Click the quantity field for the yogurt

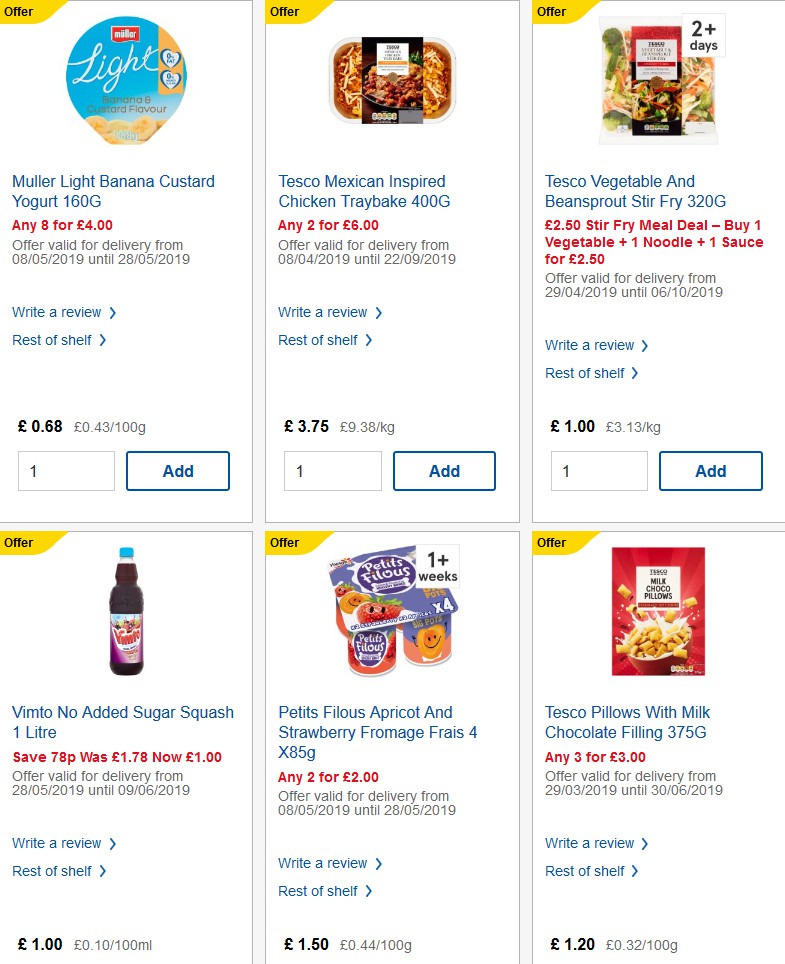[66, 470]
